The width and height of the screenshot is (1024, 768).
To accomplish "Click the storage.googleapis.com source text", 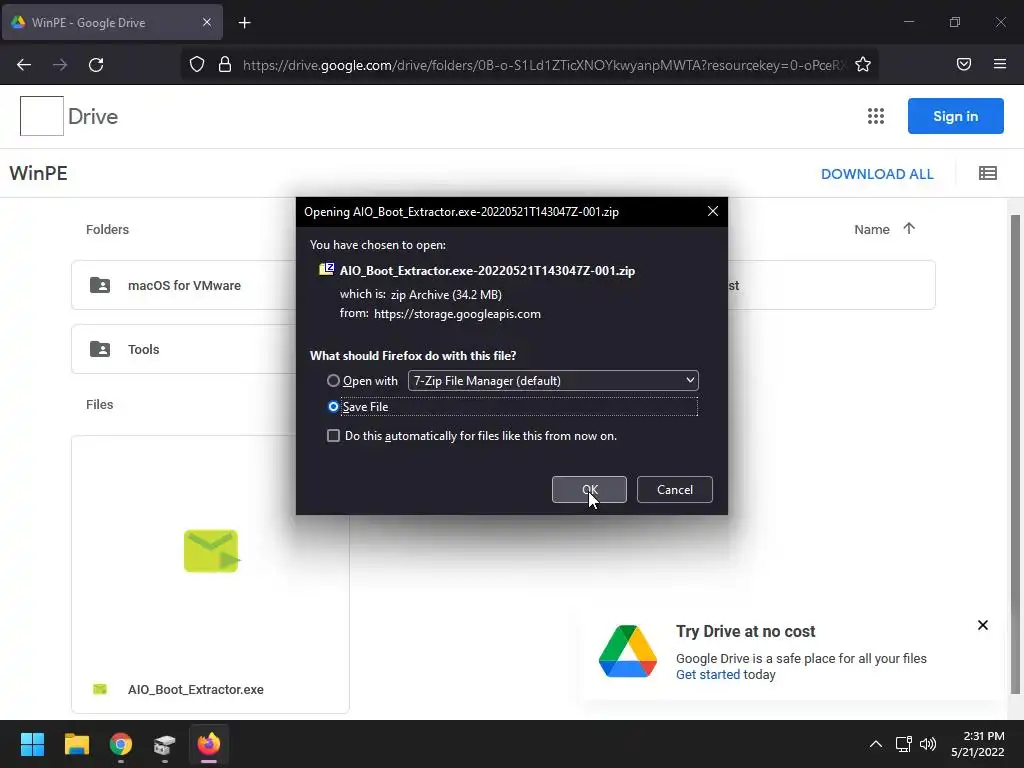I will (x=457, y=313).
